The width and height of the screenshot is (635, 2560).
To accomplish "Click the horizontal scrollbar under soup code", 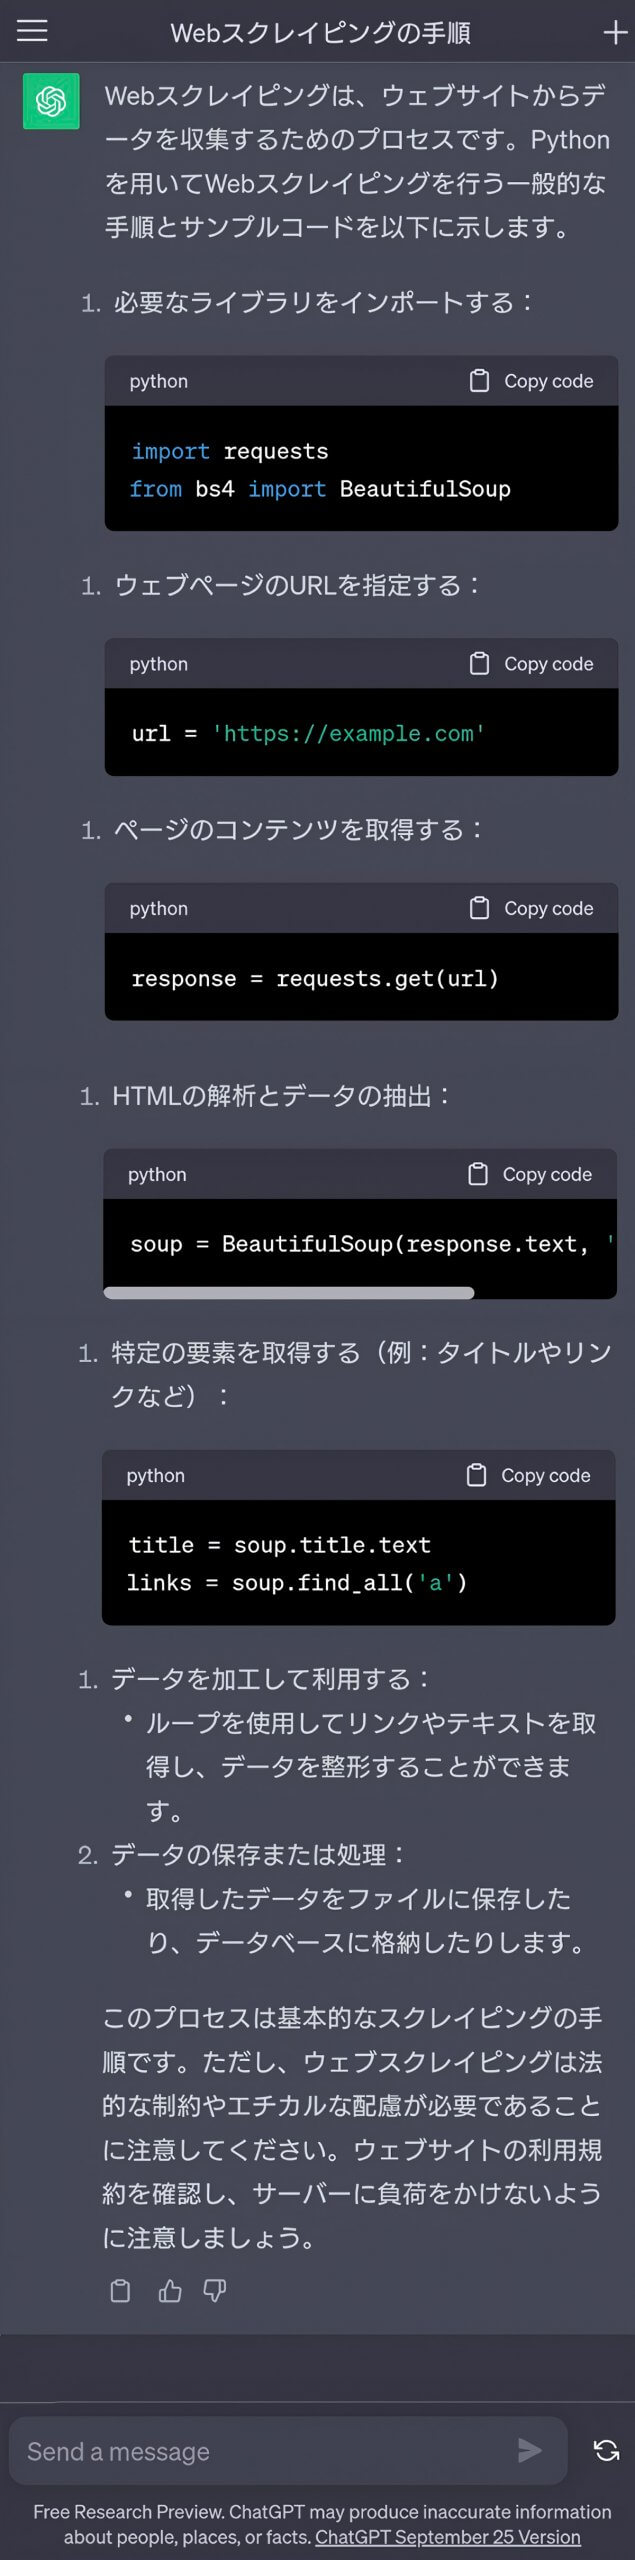I will pyautogui.click(x=288, y=1293).
